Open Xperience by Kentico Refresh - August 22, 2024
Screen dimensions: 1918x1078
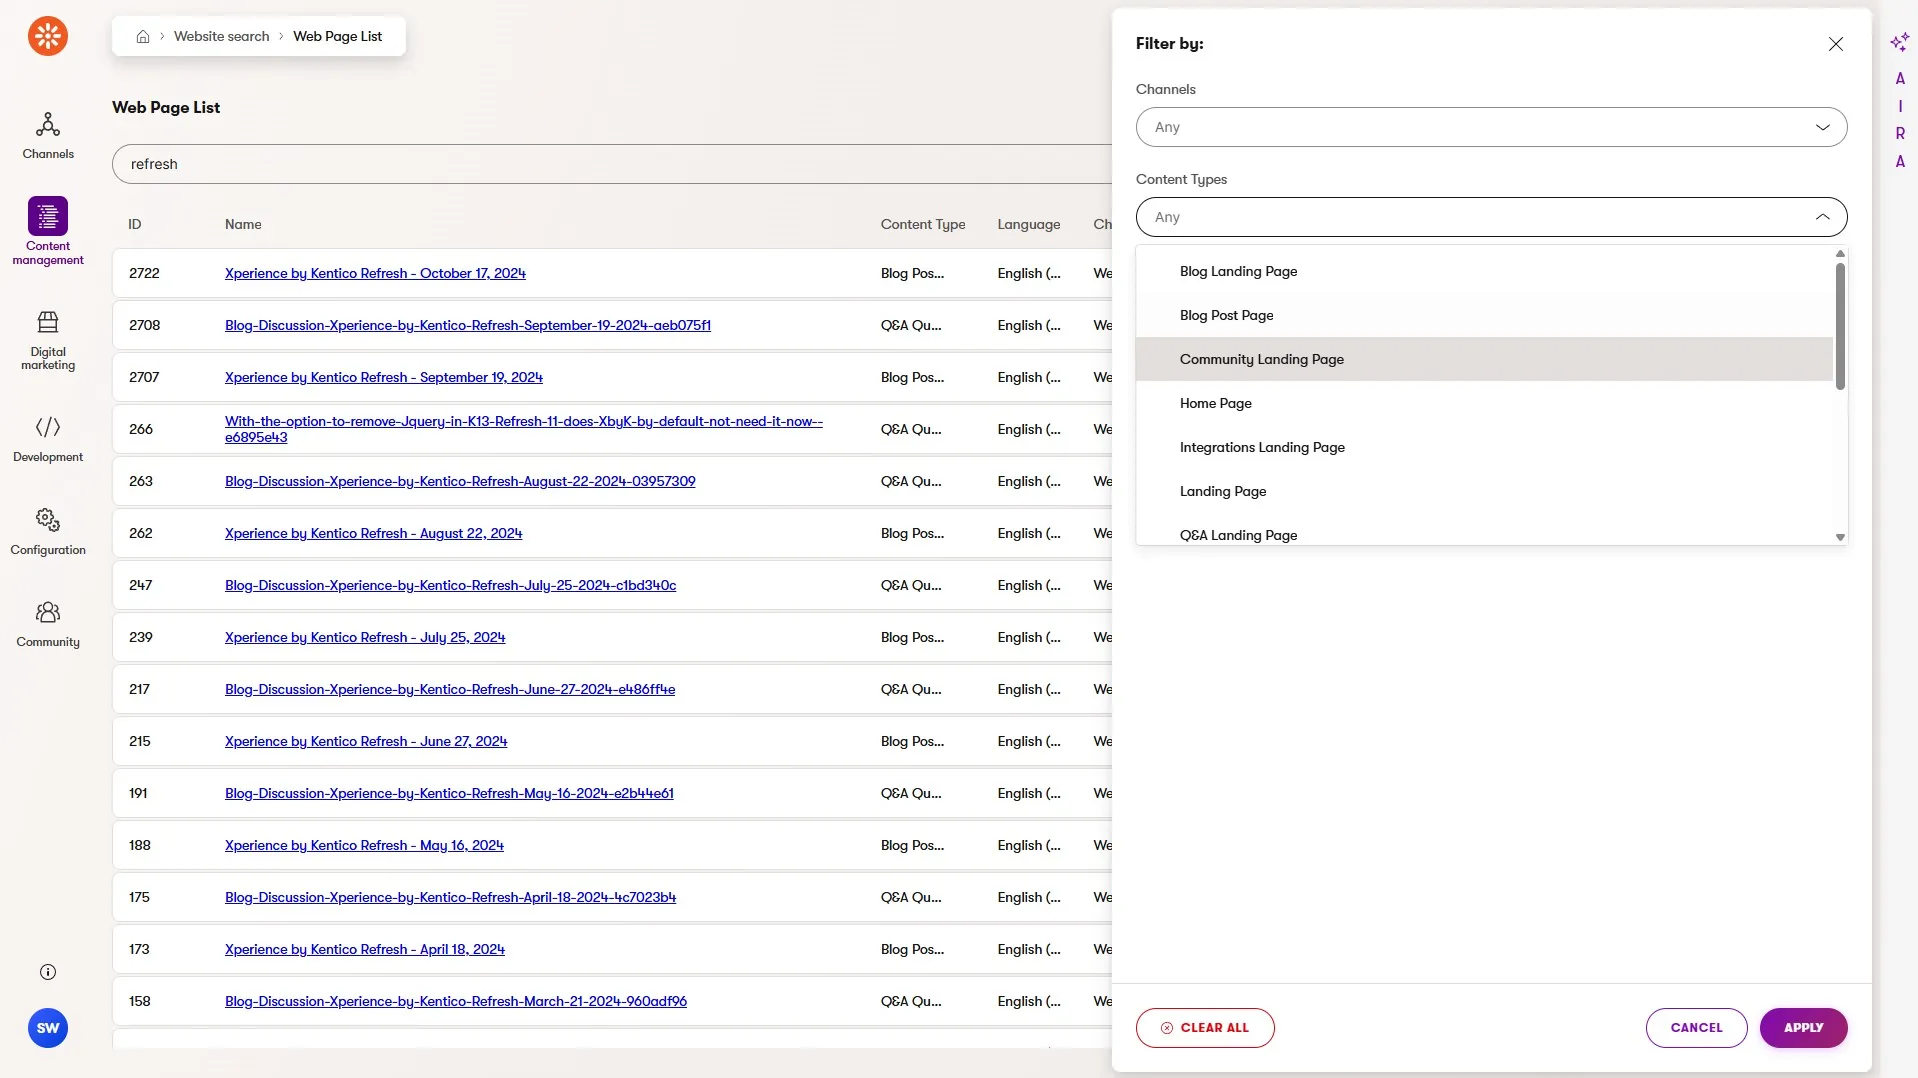point(374,533)
